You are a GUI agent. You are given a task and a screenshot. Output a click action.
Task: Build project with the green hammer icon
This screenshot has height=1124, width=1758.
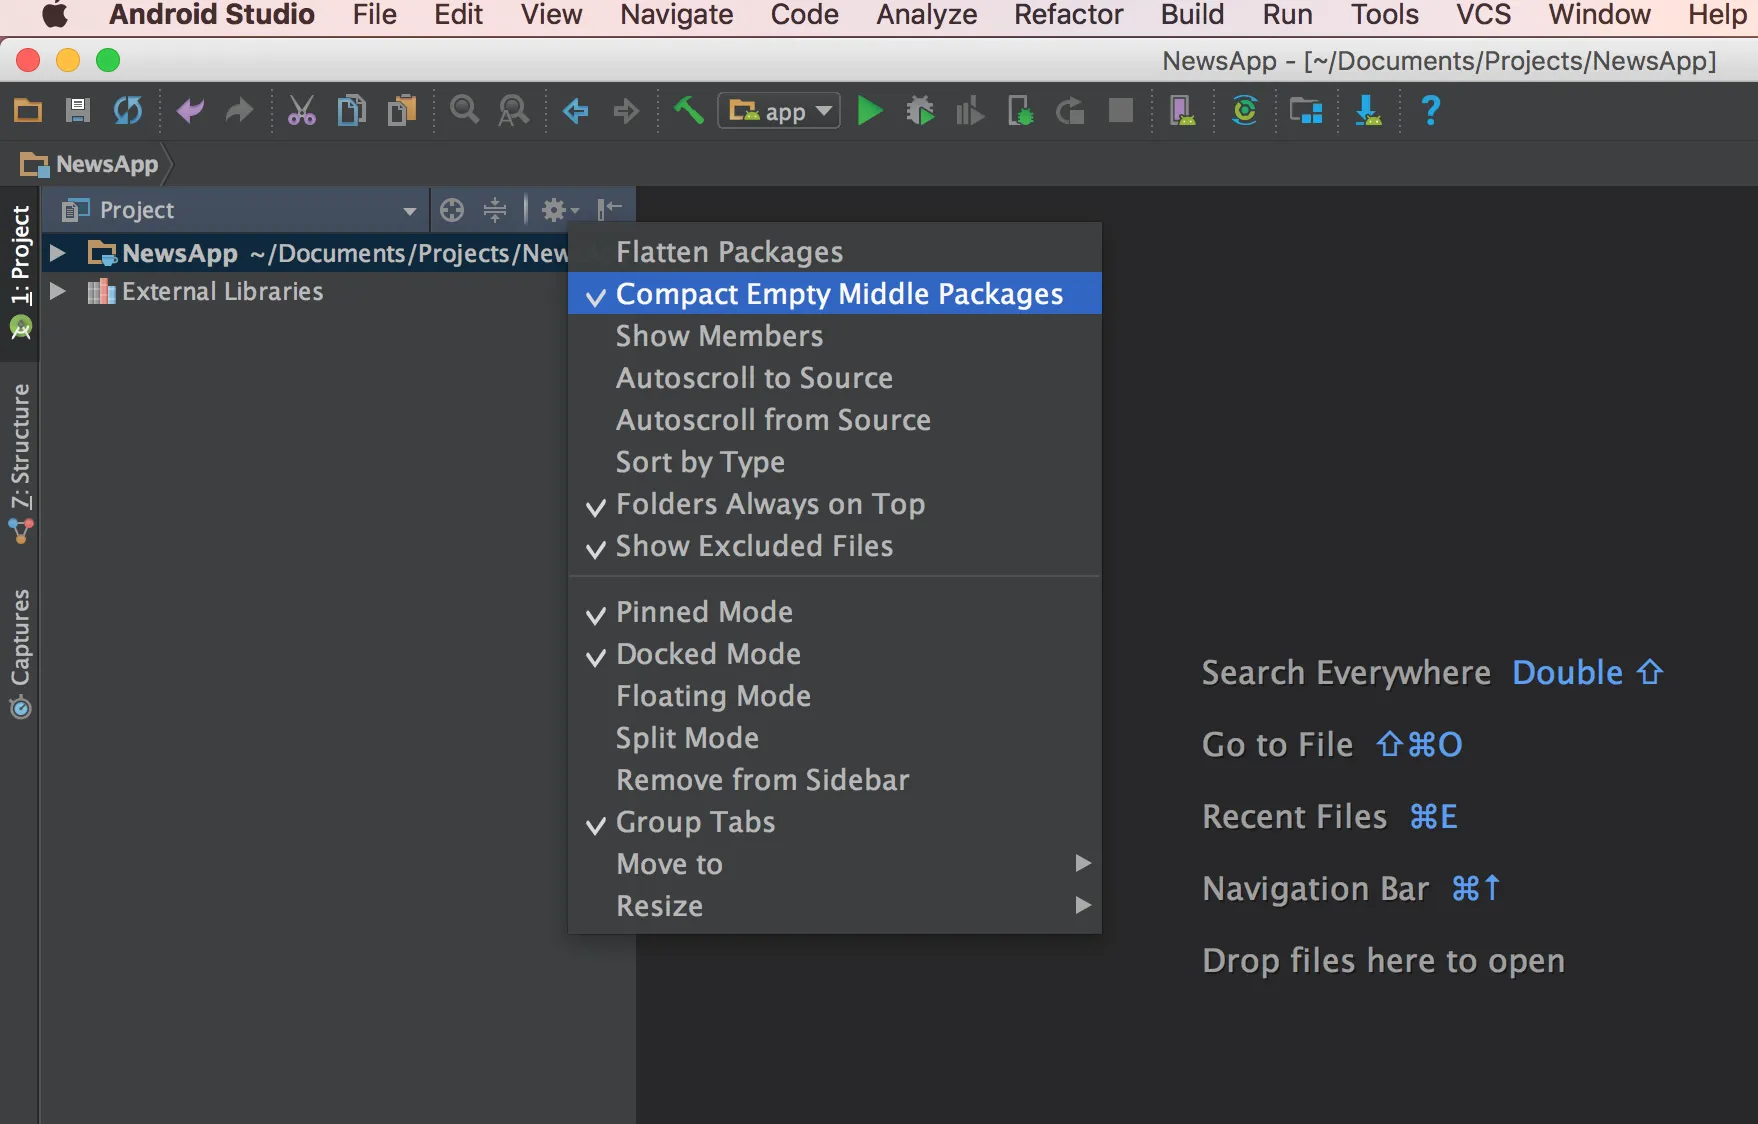click(688, 110)
